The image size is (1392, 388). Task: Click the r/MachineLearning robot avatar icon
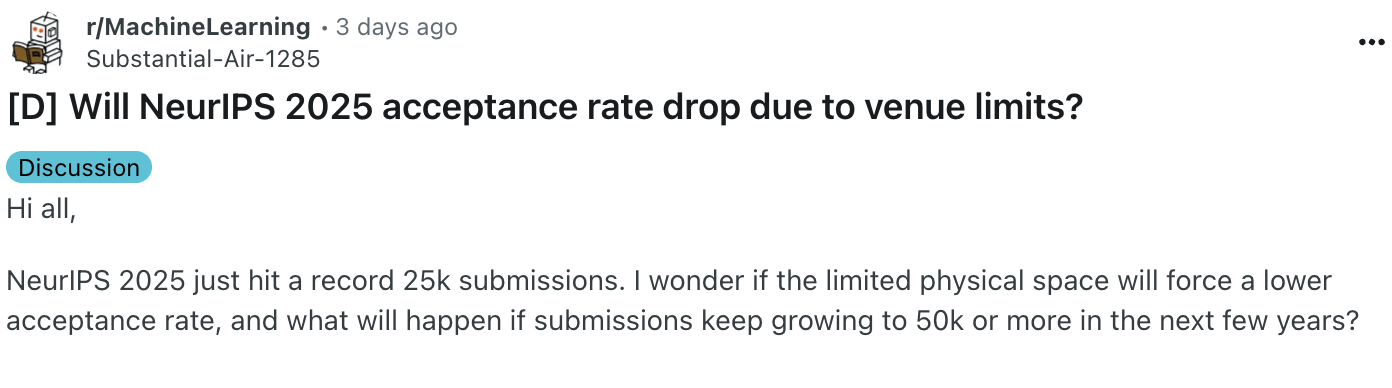[x=38, y=43]
